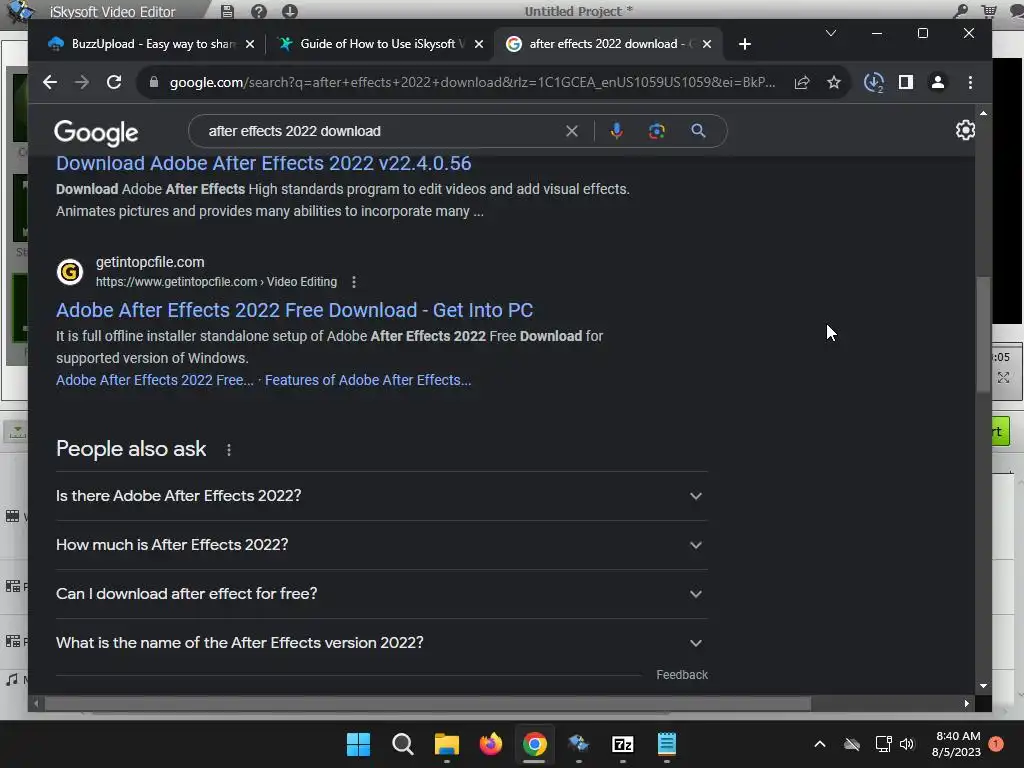Open File Explorer from taskbar
Viewport: 1024px width, 768px height.
tap(447, 744)
